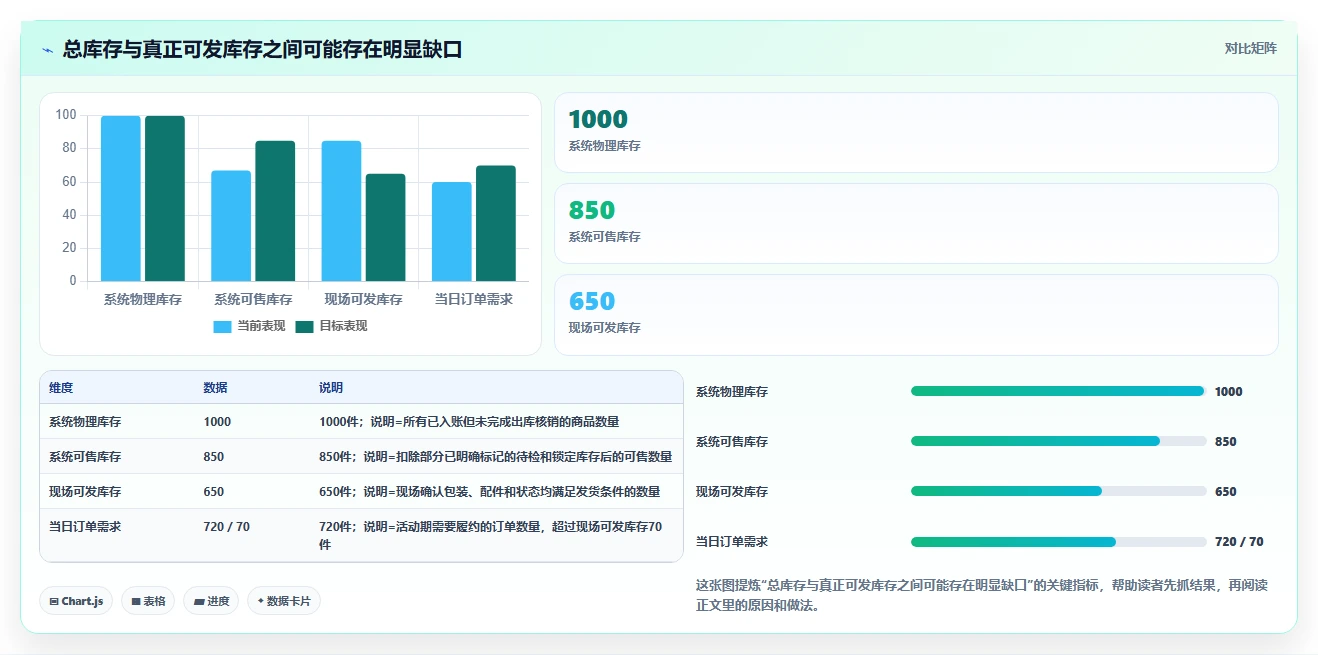Click the 系统可售库存 progress bar showing 850
This screenshot has height=655, width=1318.
pyautogui.click(x=1059, y=441)
